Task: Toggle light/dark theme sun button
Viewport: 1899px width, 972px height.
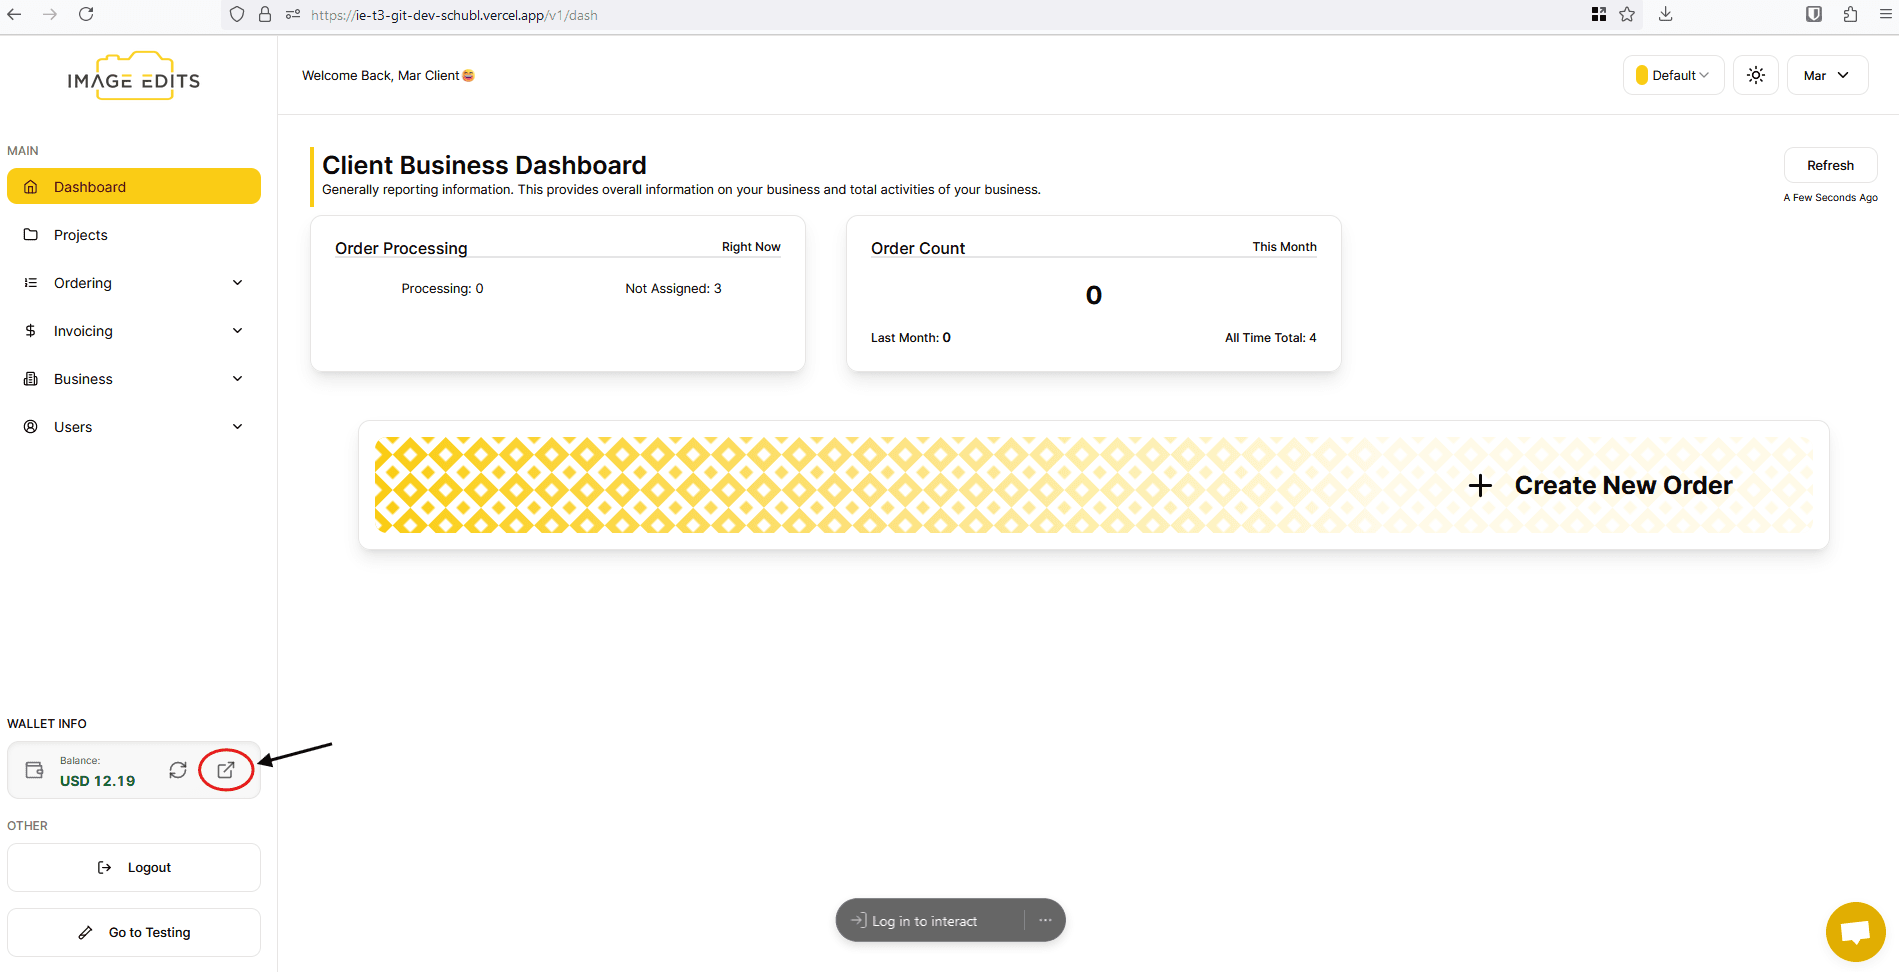Action: 1755,76
